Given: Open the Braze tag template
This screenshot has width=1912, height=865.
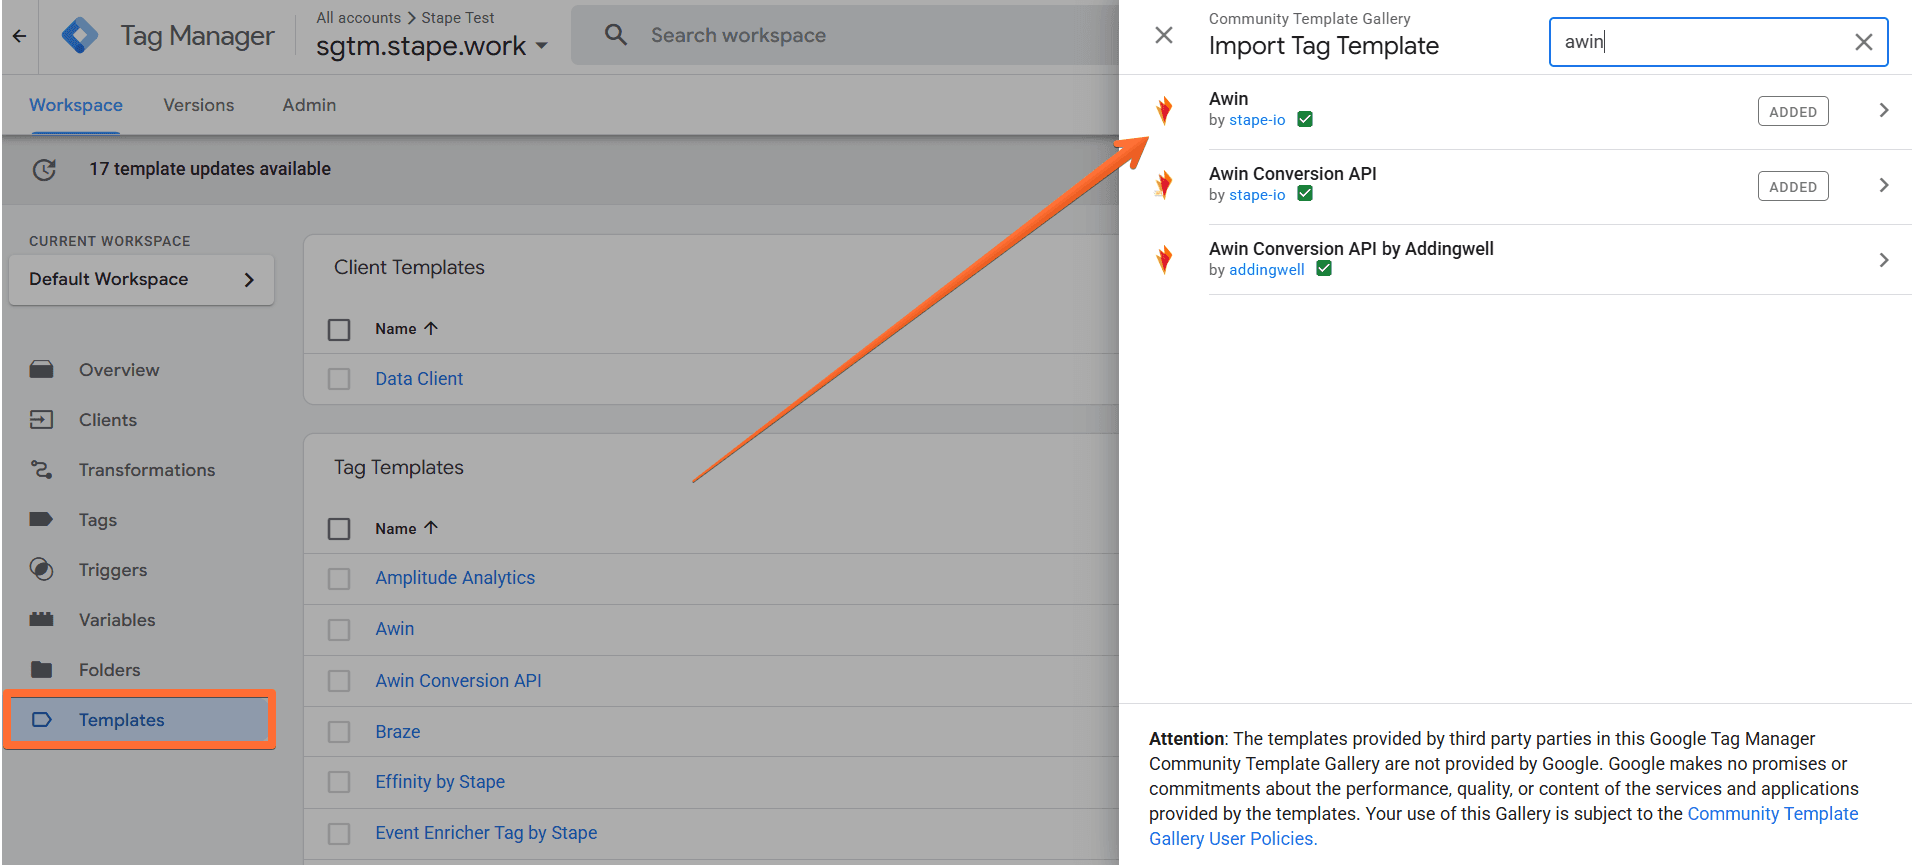Looking at the screenshot, I should click(398, 732).
